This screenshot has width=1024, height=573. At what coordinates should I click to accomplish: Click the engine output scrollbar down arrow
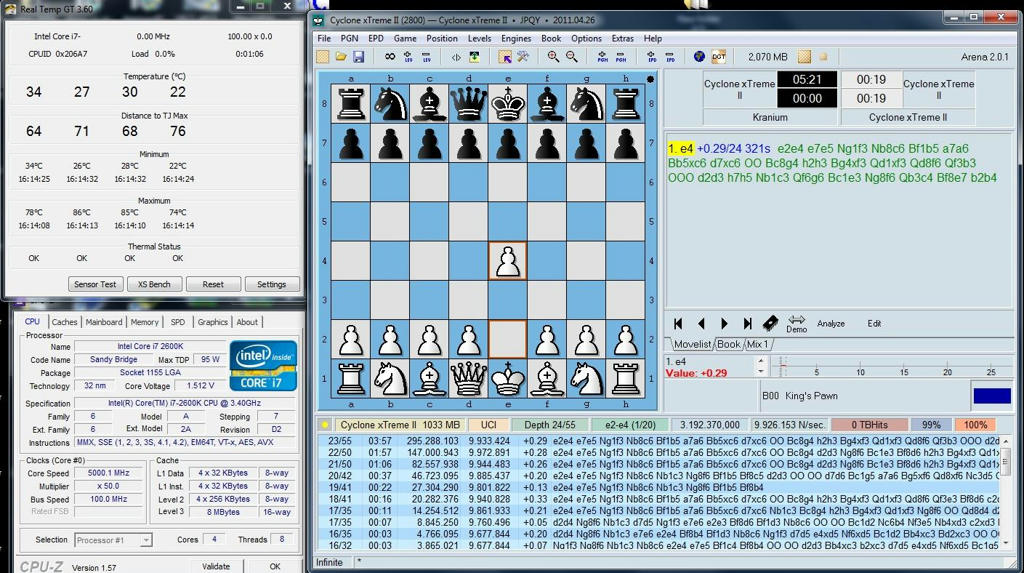(x=1006, y=543)
